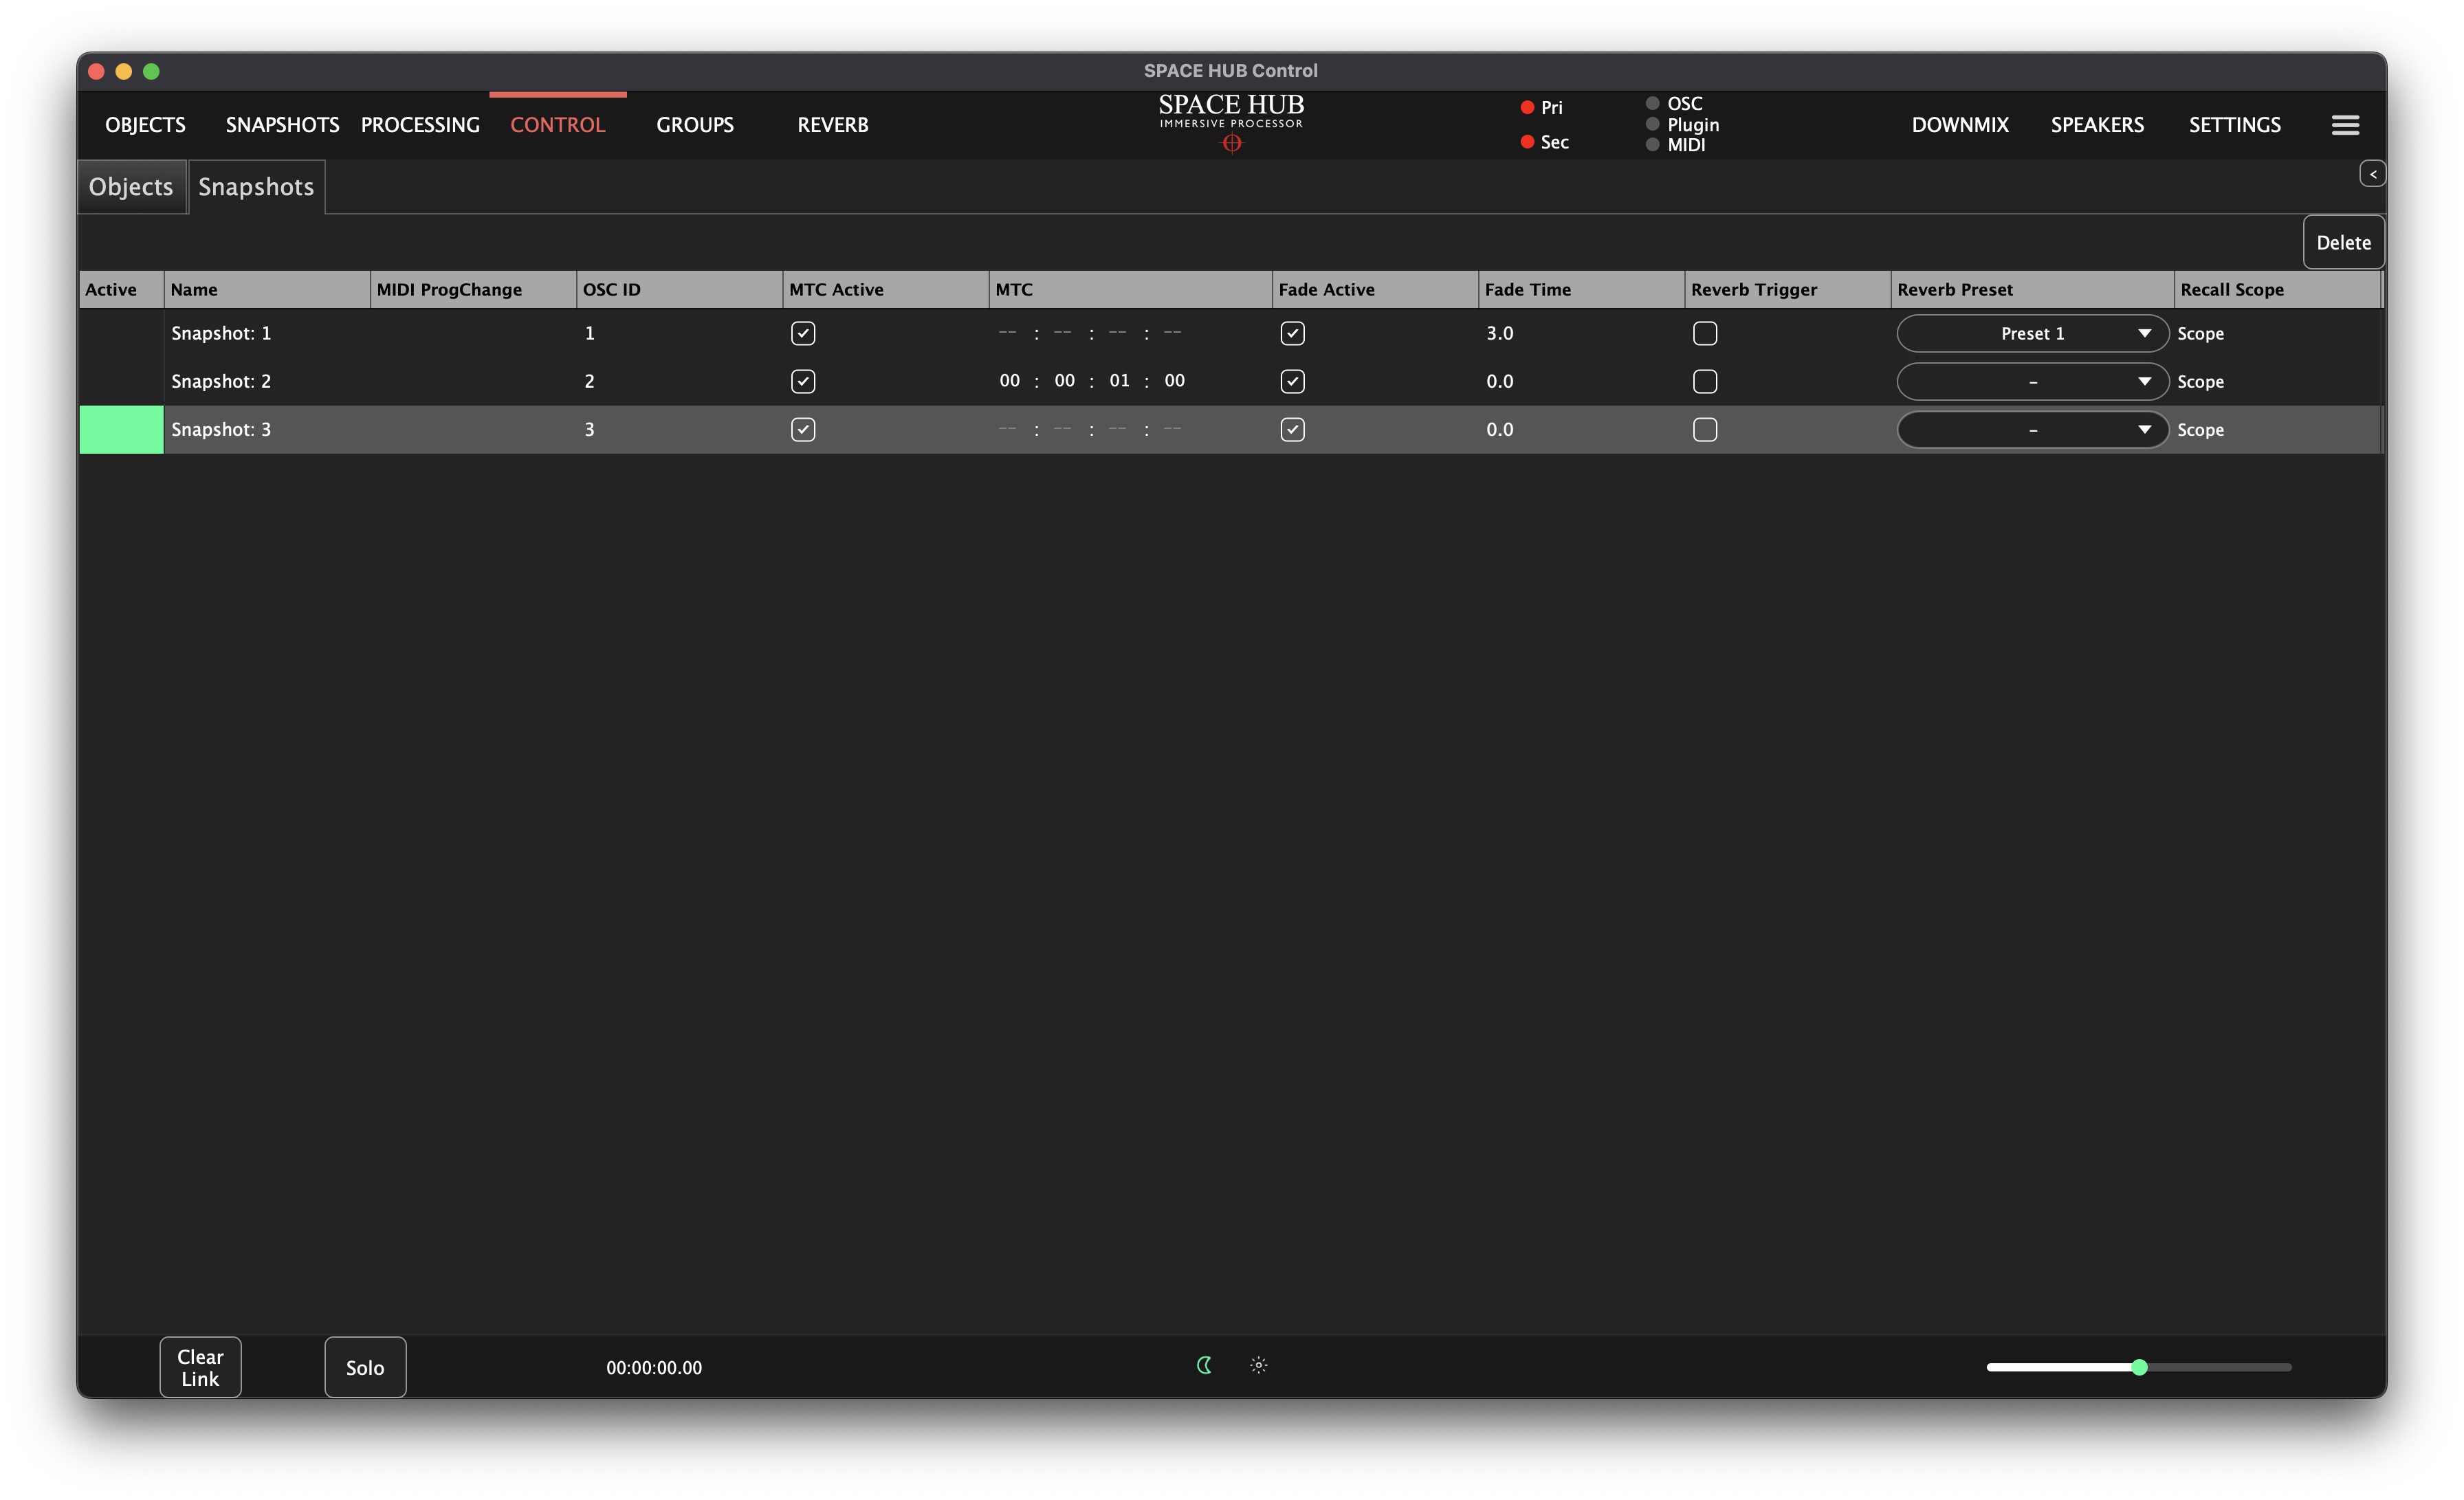Click Scope for Snapshot: 2
The height and width of the screenshot is (1500, 2464).
point(2200,381)
